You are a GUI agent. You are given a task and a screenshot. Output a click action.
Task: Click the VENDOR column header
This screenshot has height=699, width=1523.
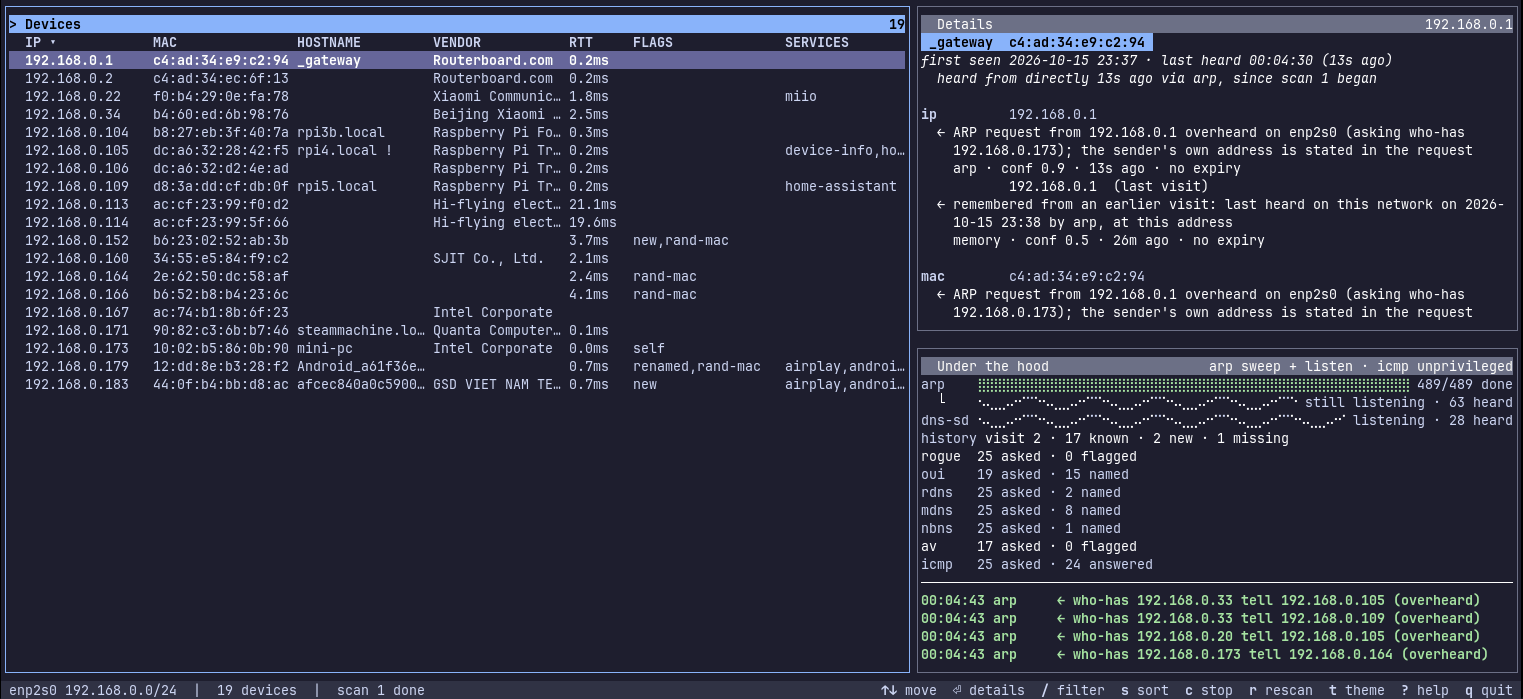point(457,43)
